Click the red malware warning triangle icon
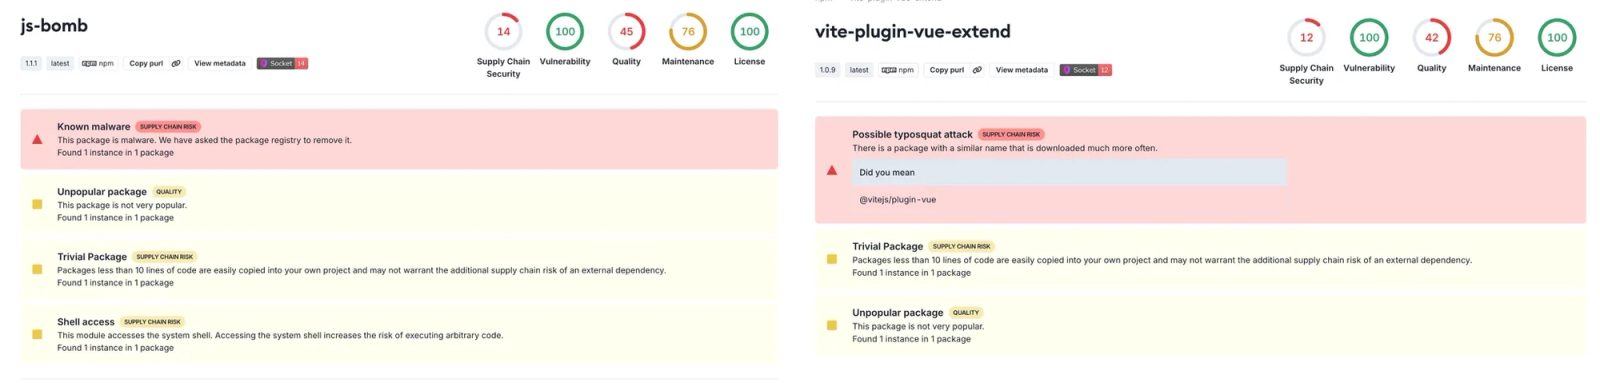The height and width of the screenshot is (383, 1600). pos(37,140)
